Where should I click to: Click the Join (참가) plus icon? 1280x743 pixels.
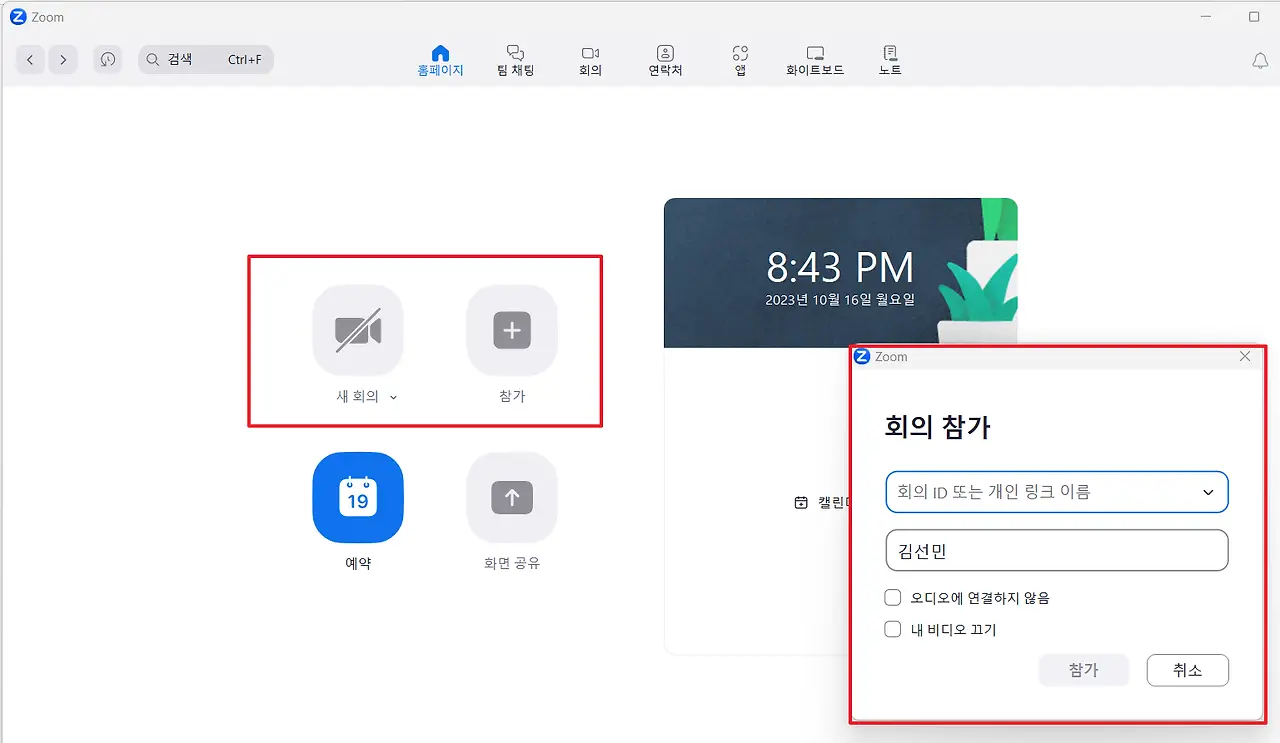pos(512,330)
